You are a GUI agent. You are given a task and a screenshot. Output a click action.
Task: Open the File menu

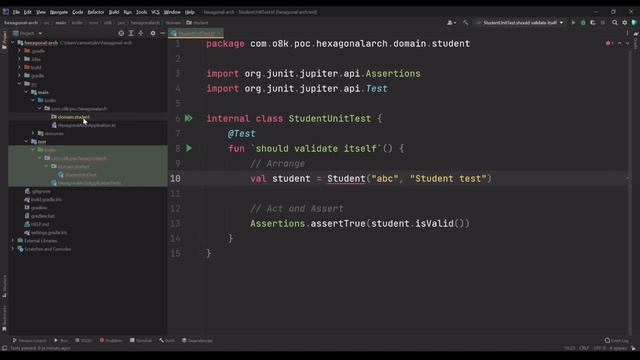16,12
